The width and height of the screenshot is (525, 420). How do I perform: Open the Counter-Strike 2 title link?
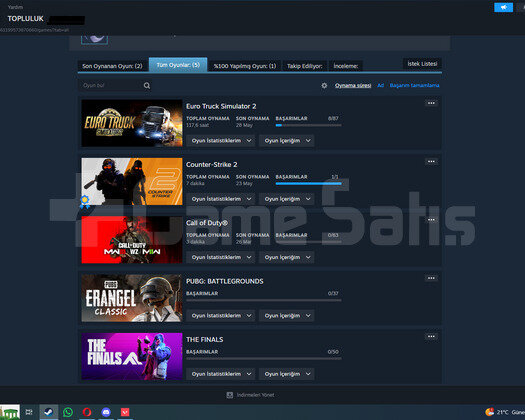click(x=212, y=164)
